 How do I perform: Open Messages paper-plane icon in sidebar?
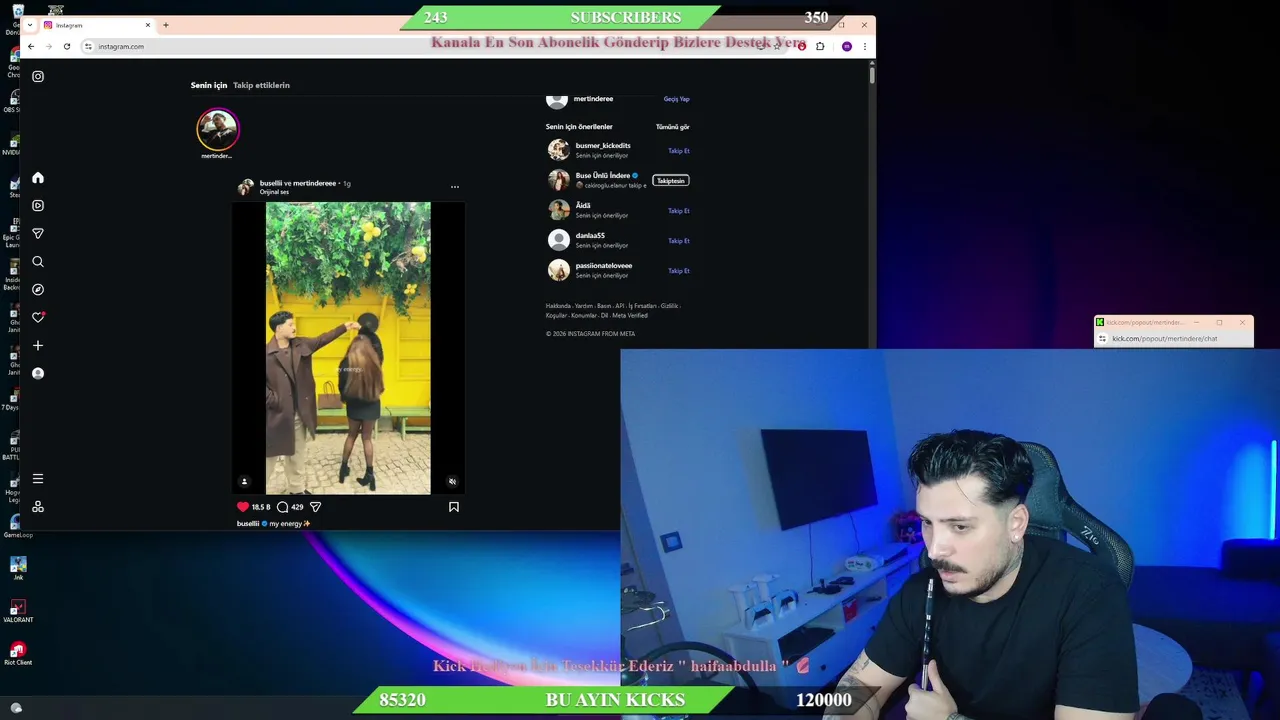(x=38, y=233)
